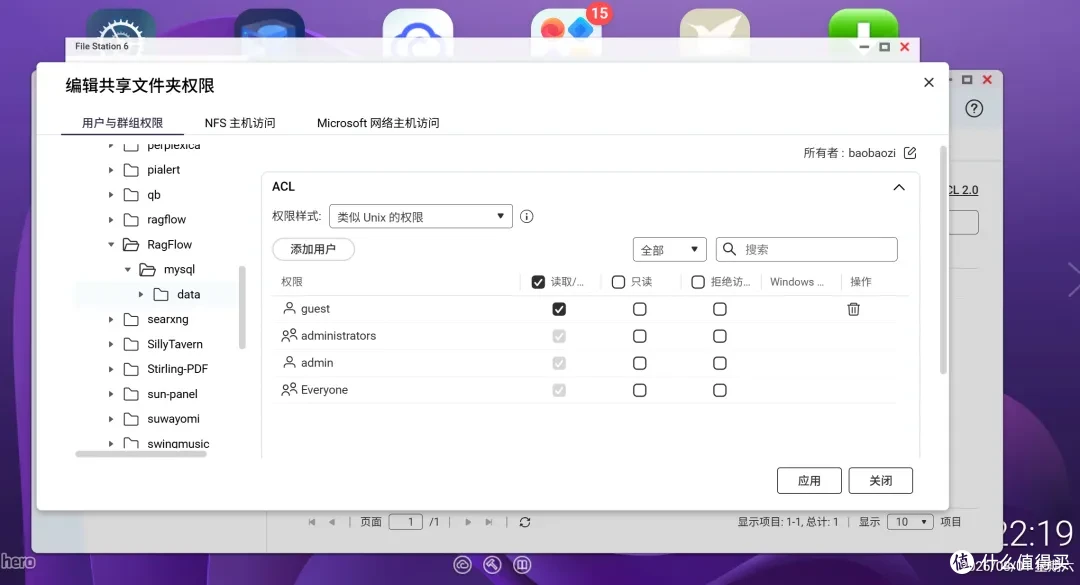
Task: Expand the ragflow folder tree arrow
Action: point(111,220)
